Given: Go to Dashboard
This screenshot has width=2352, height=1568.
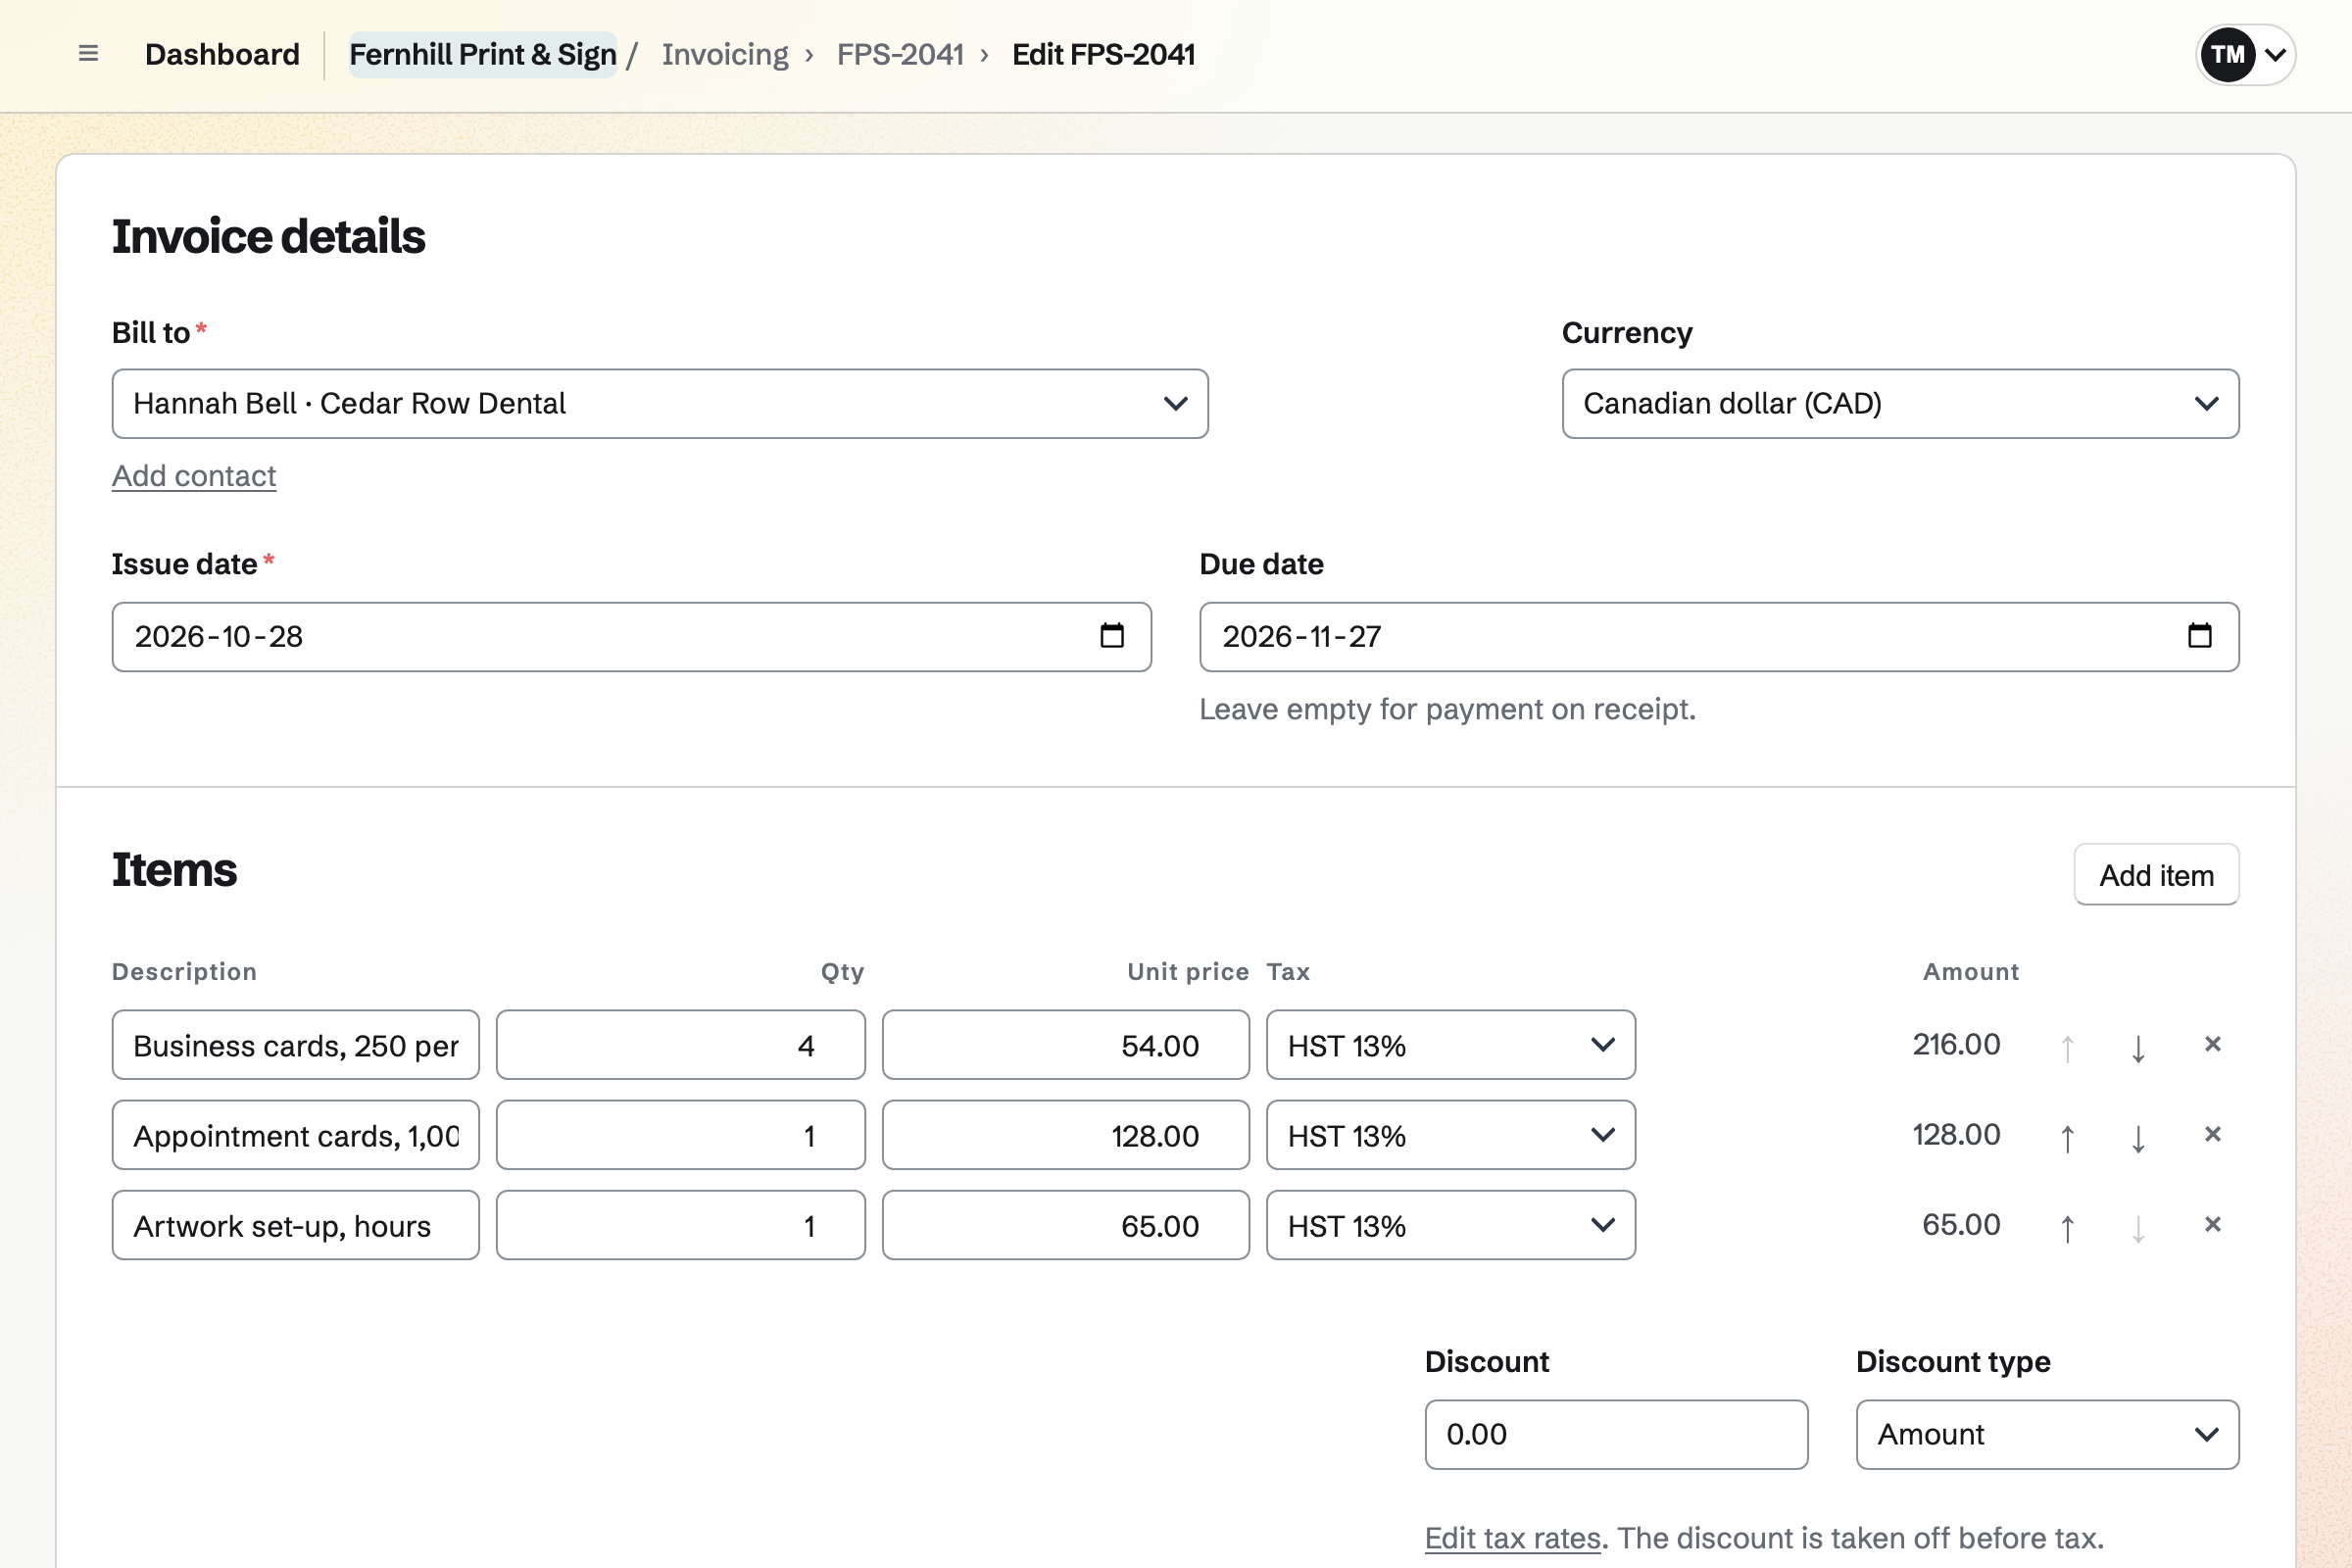Looking at the screenshot, I should pyautogui.click(x=222, y=54).
